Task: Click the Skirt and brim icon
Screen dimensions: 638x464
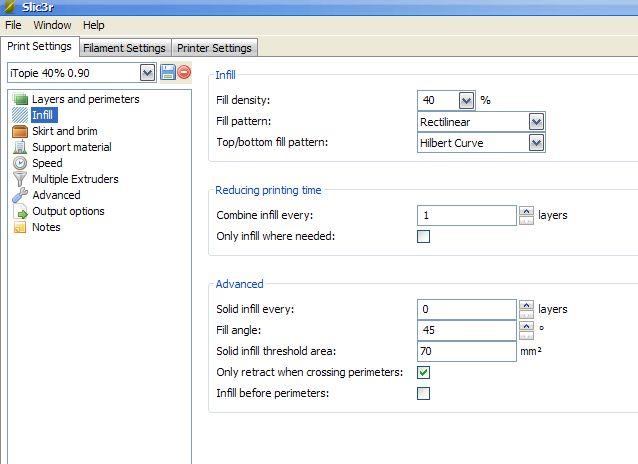Action: [x=20, y=131]
